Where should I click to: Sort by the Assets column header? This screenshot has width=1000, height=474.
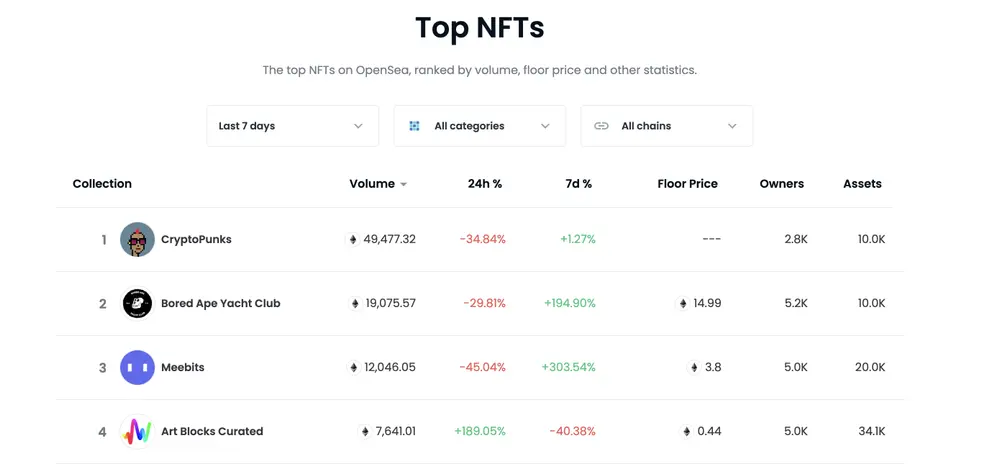point(862,184)
